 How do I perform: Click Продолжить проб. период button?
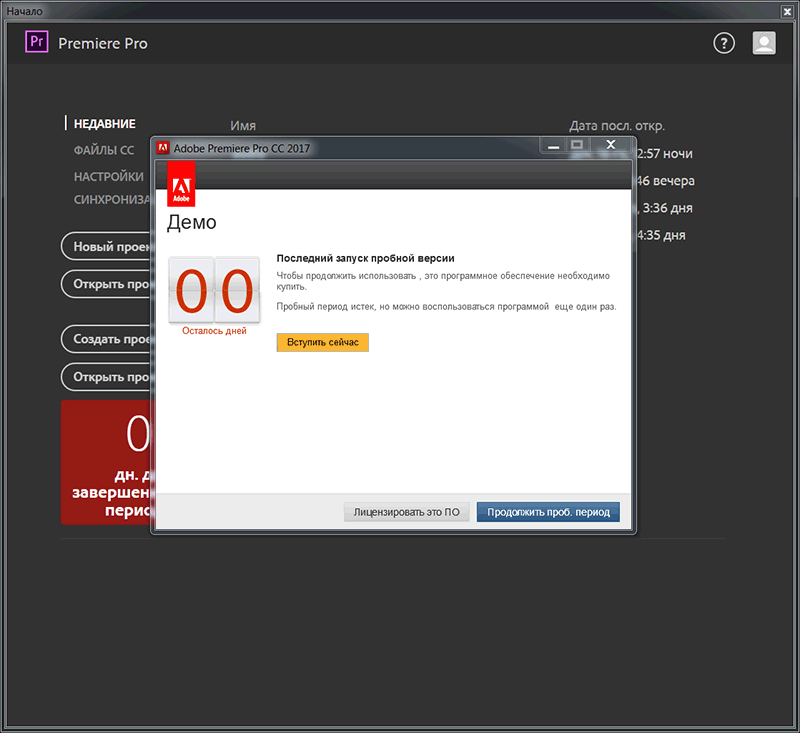(x=548, y=512)
